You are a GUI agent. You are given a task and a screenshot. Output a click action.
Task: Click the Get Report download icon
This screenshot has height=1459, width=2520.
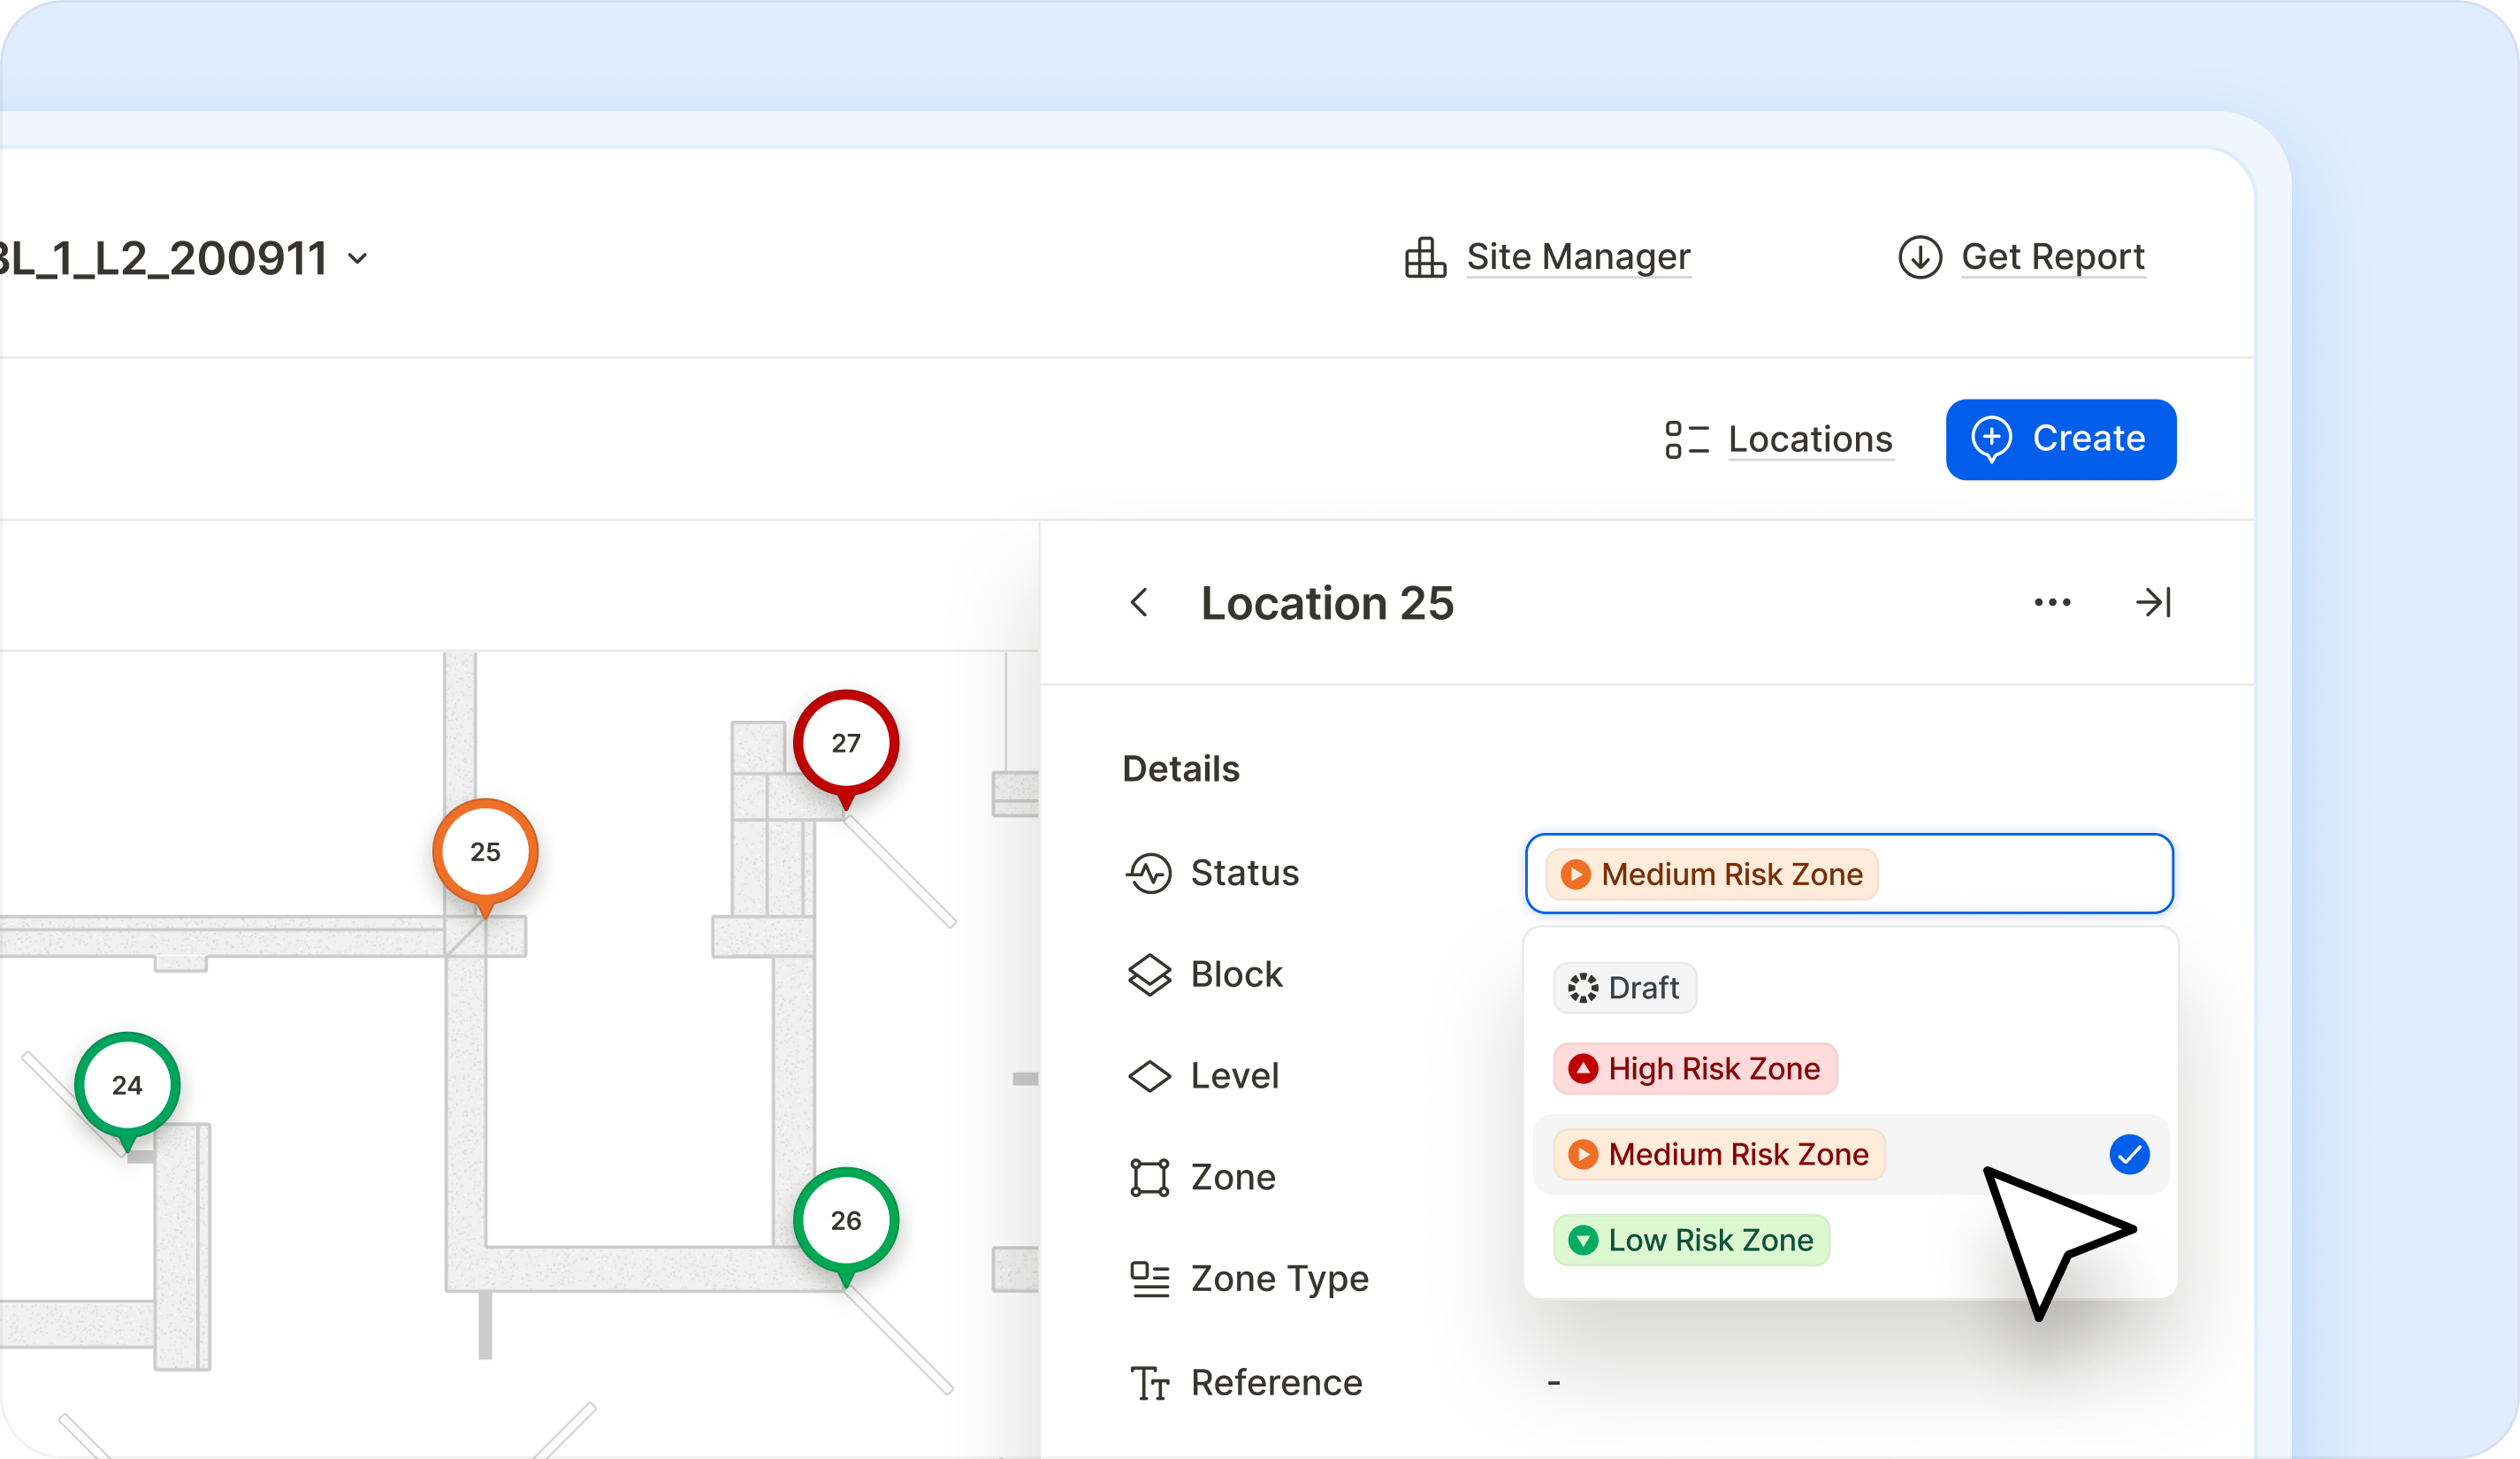tap(1920, 257)
